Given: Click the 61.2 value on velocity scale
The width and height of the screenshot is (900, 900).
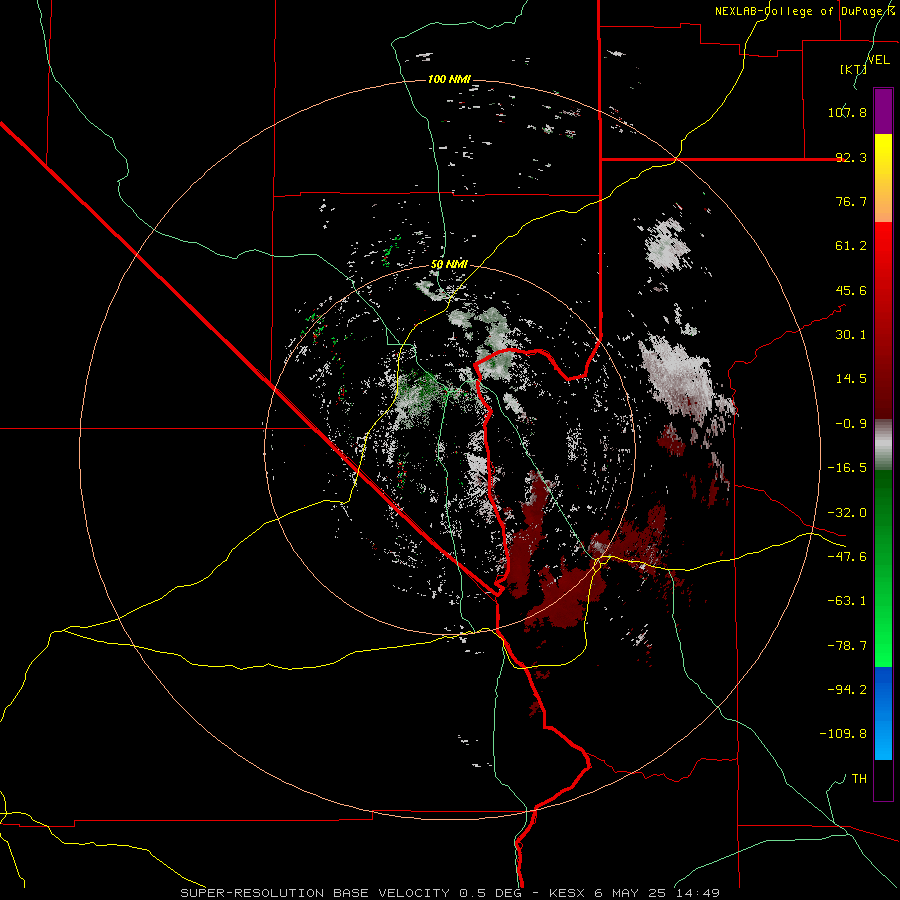Looking at the screenshot, I should pos(851,246).
